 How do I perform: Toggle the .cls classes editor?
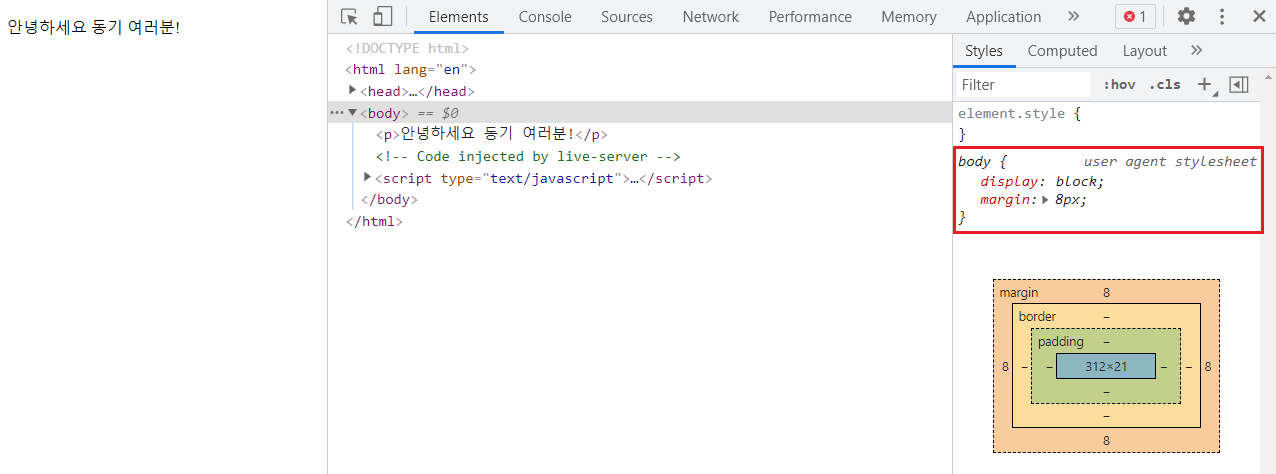(x=1164, y=85)
